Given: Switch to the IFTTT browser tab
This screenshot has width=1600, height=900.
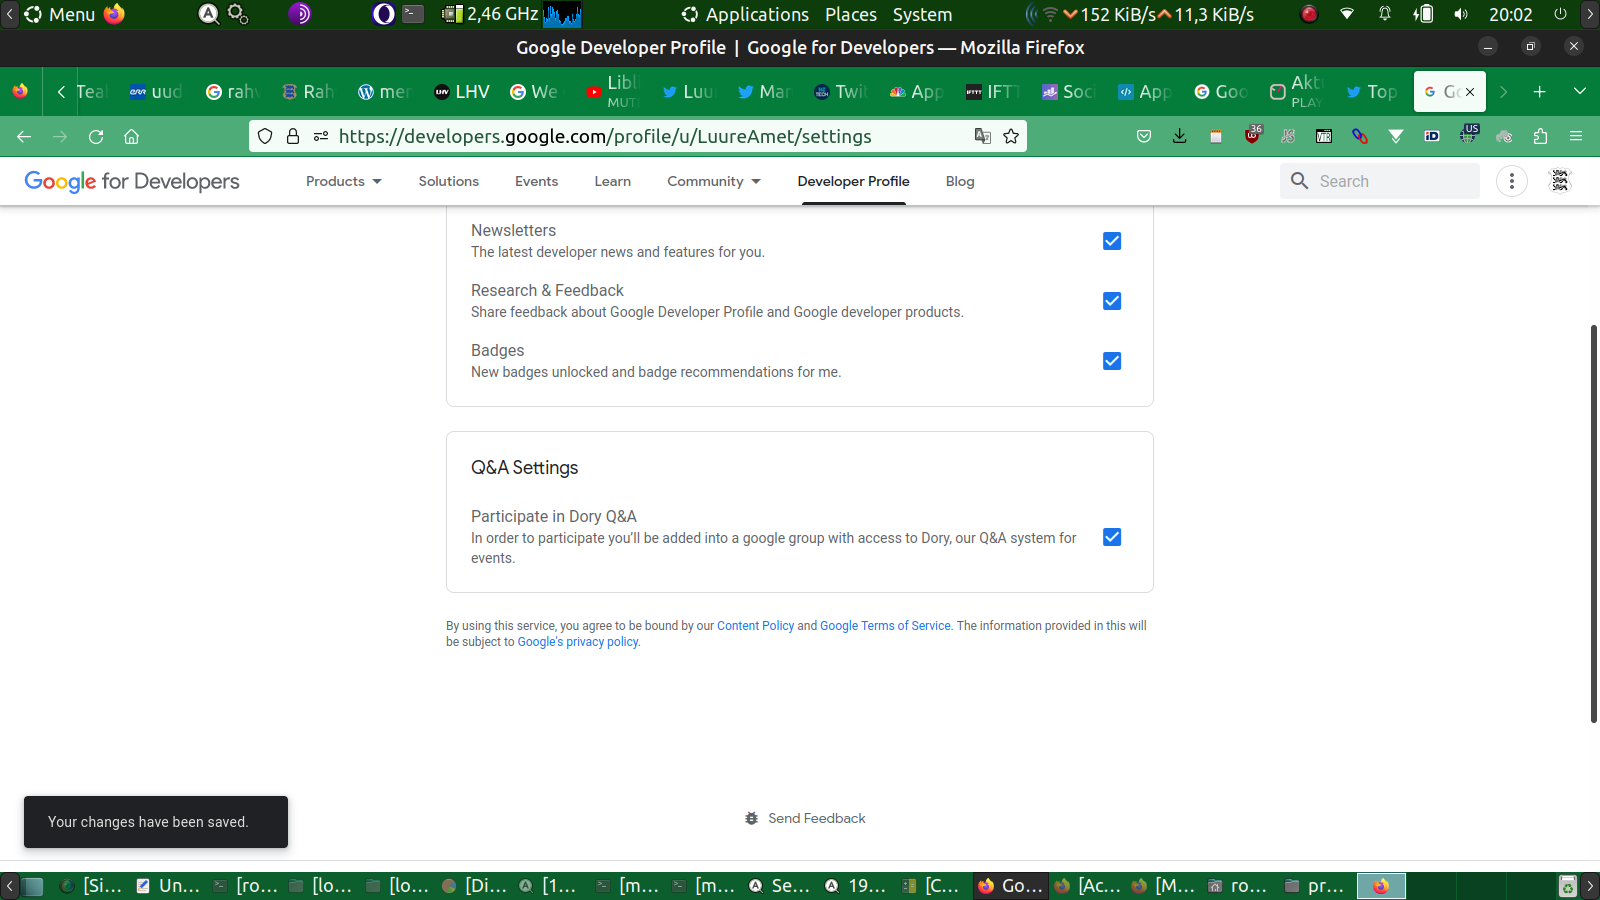Looking at the screenshot, I should tap(994, 92).
